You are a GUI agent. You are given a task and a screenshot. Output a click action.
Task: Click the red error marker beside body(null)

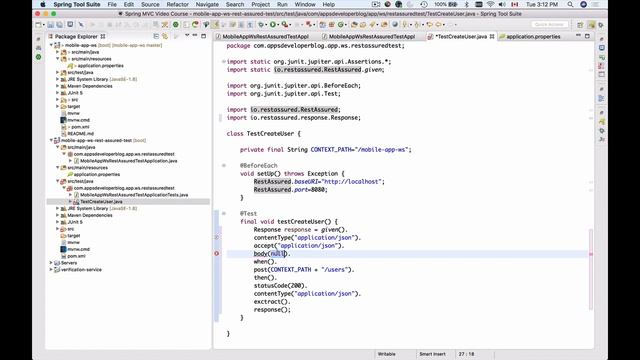[x=217, y=253]
